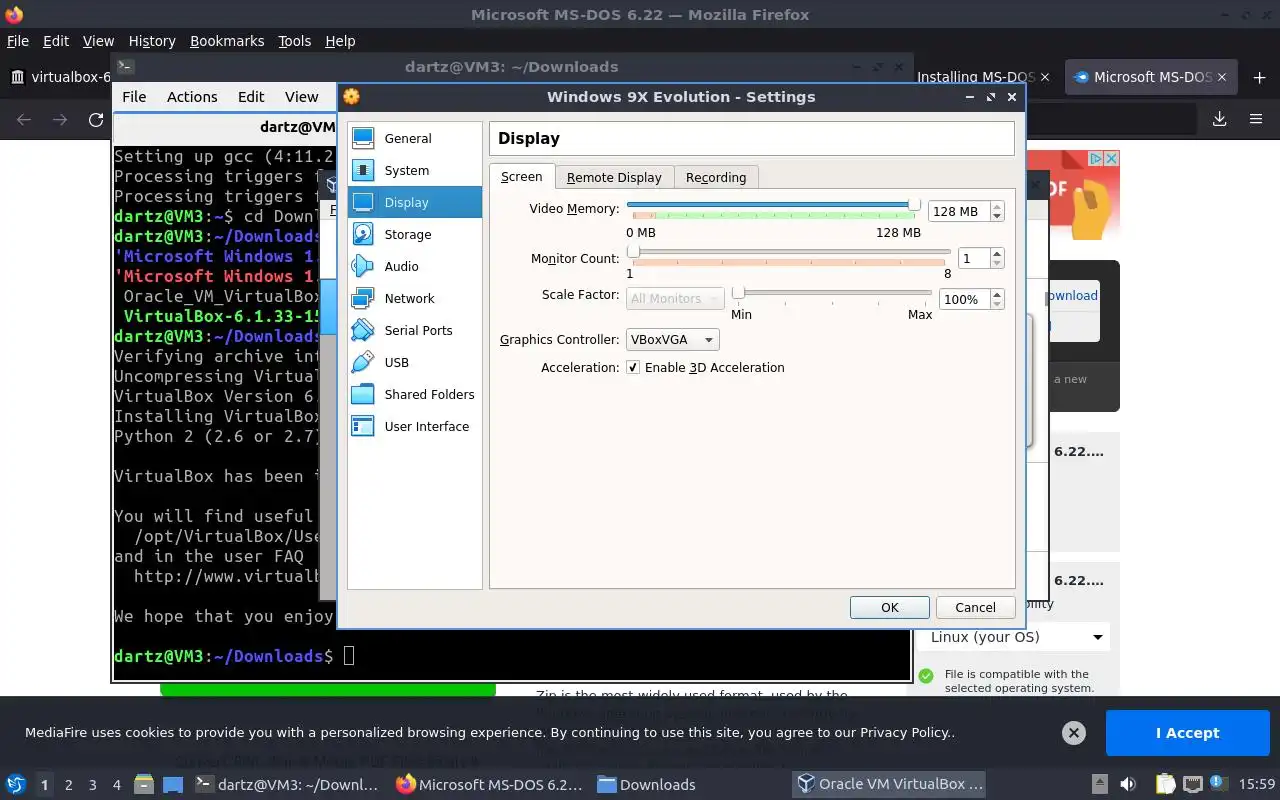The width and height of the screenshot is (1280, 800).
Task: Decrease Scale Factor with spin-down arrow
Action: [x=997, y=304]
